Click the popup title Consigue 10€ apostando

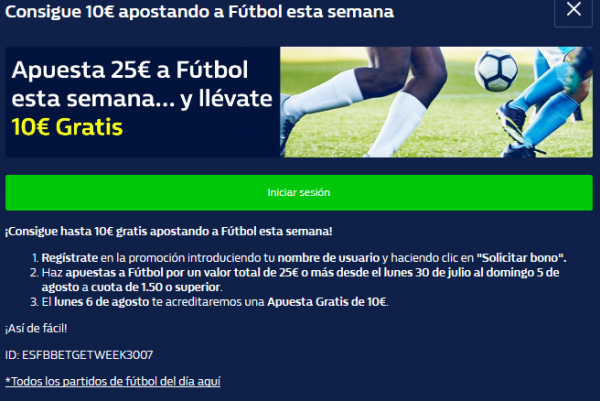pos(200,11)
